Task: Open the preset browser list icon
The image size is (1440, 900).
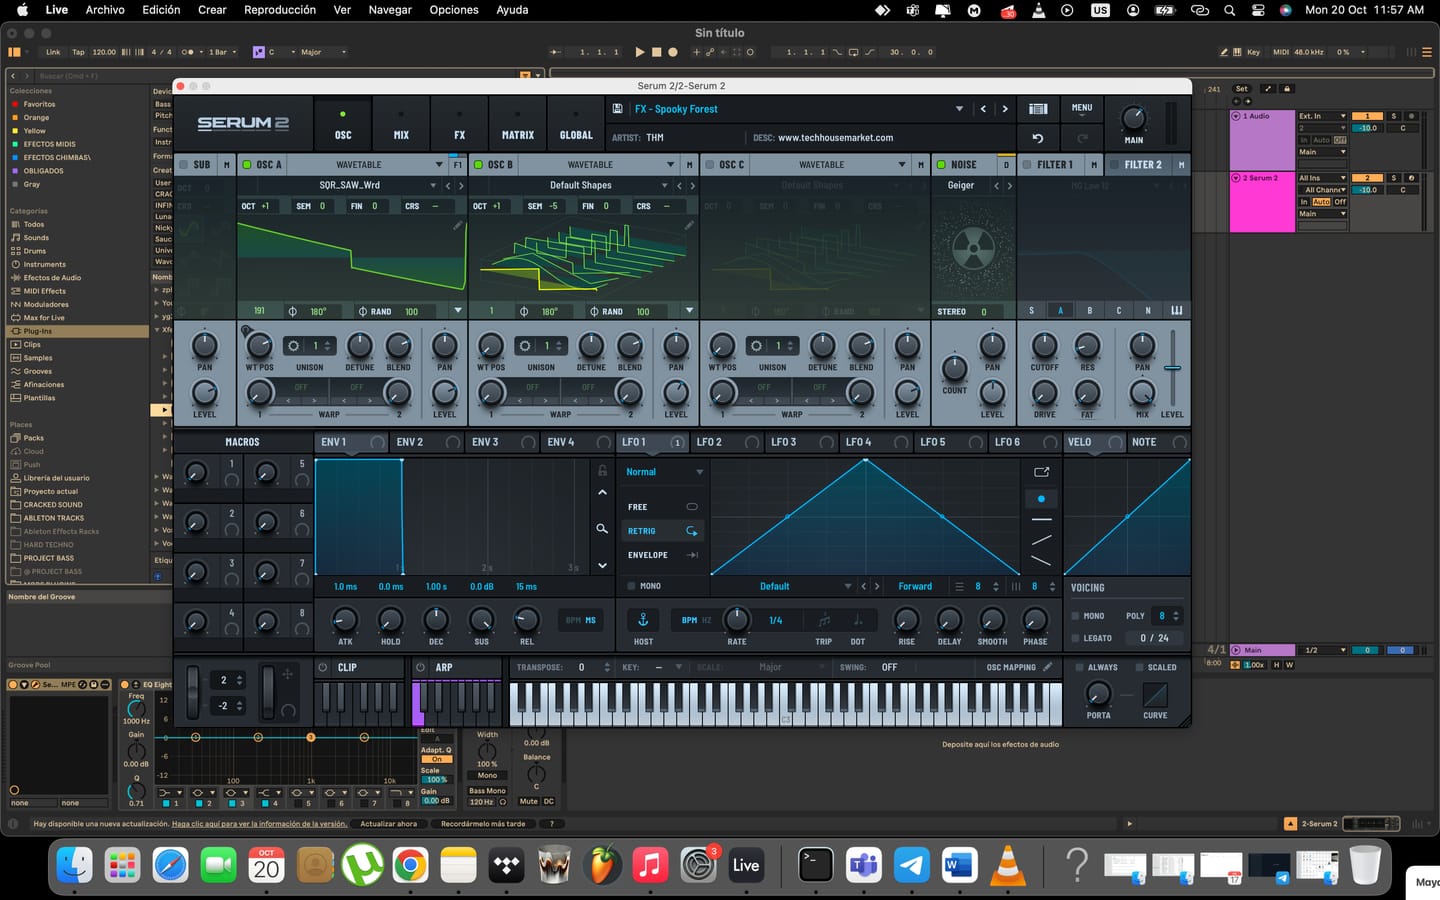Action: coord(1038,109)
